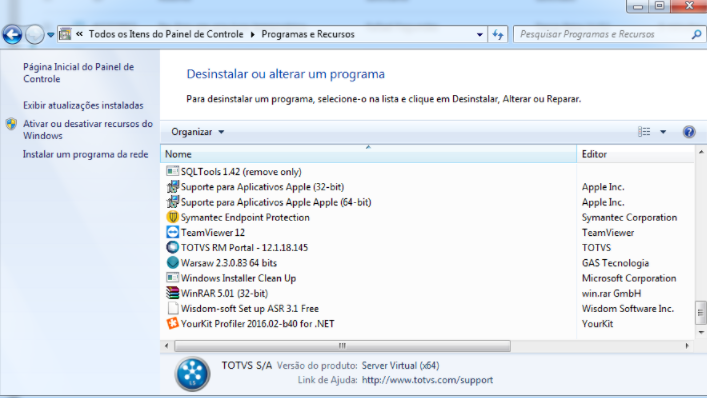Click the vertical scrollbar thumb
707x398 pixels.
coord(701,313)
